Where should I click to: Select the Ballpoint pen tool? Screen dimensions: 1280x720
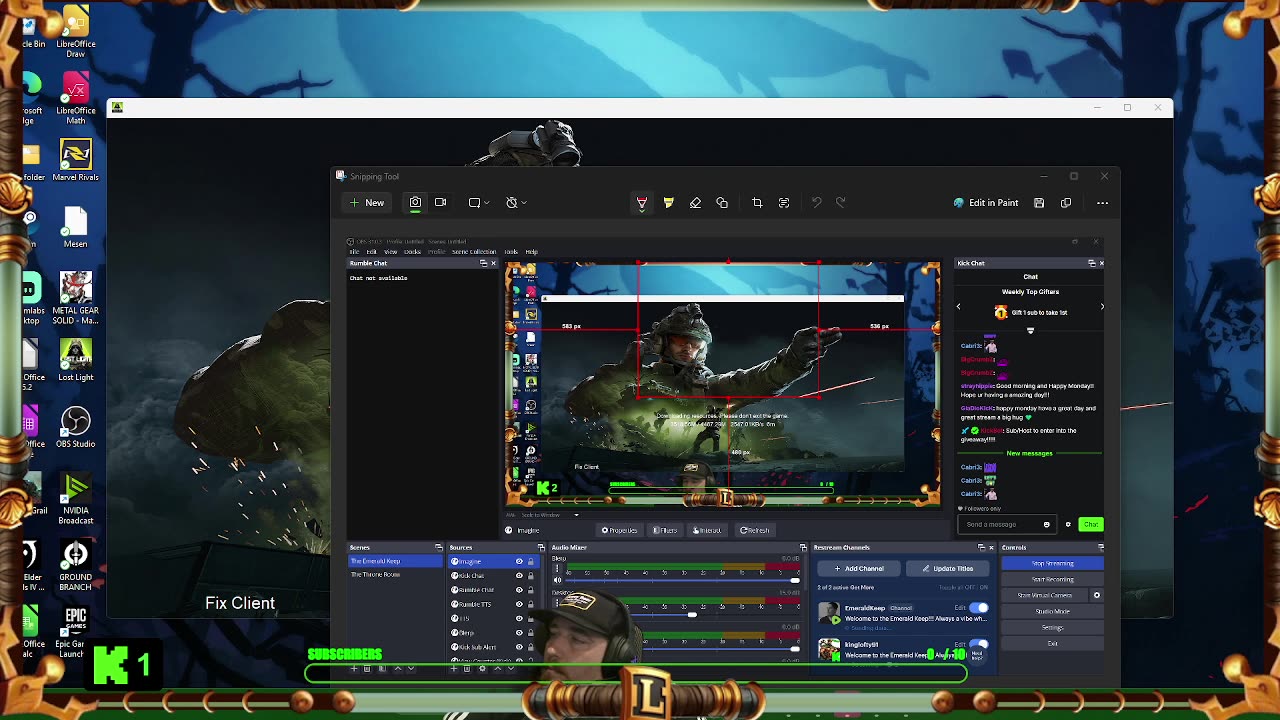tap(642, 203)
